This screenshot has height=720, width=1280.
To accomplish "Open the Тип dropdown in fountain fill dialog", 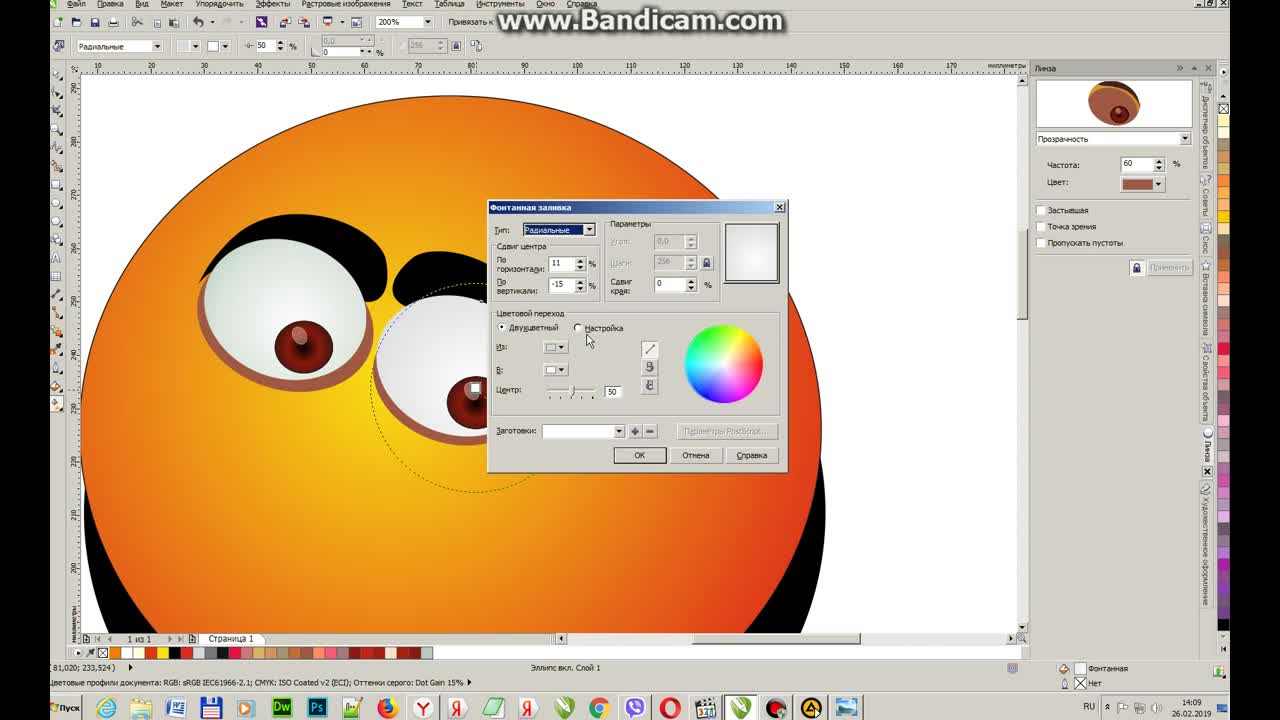I will (589, 230).
